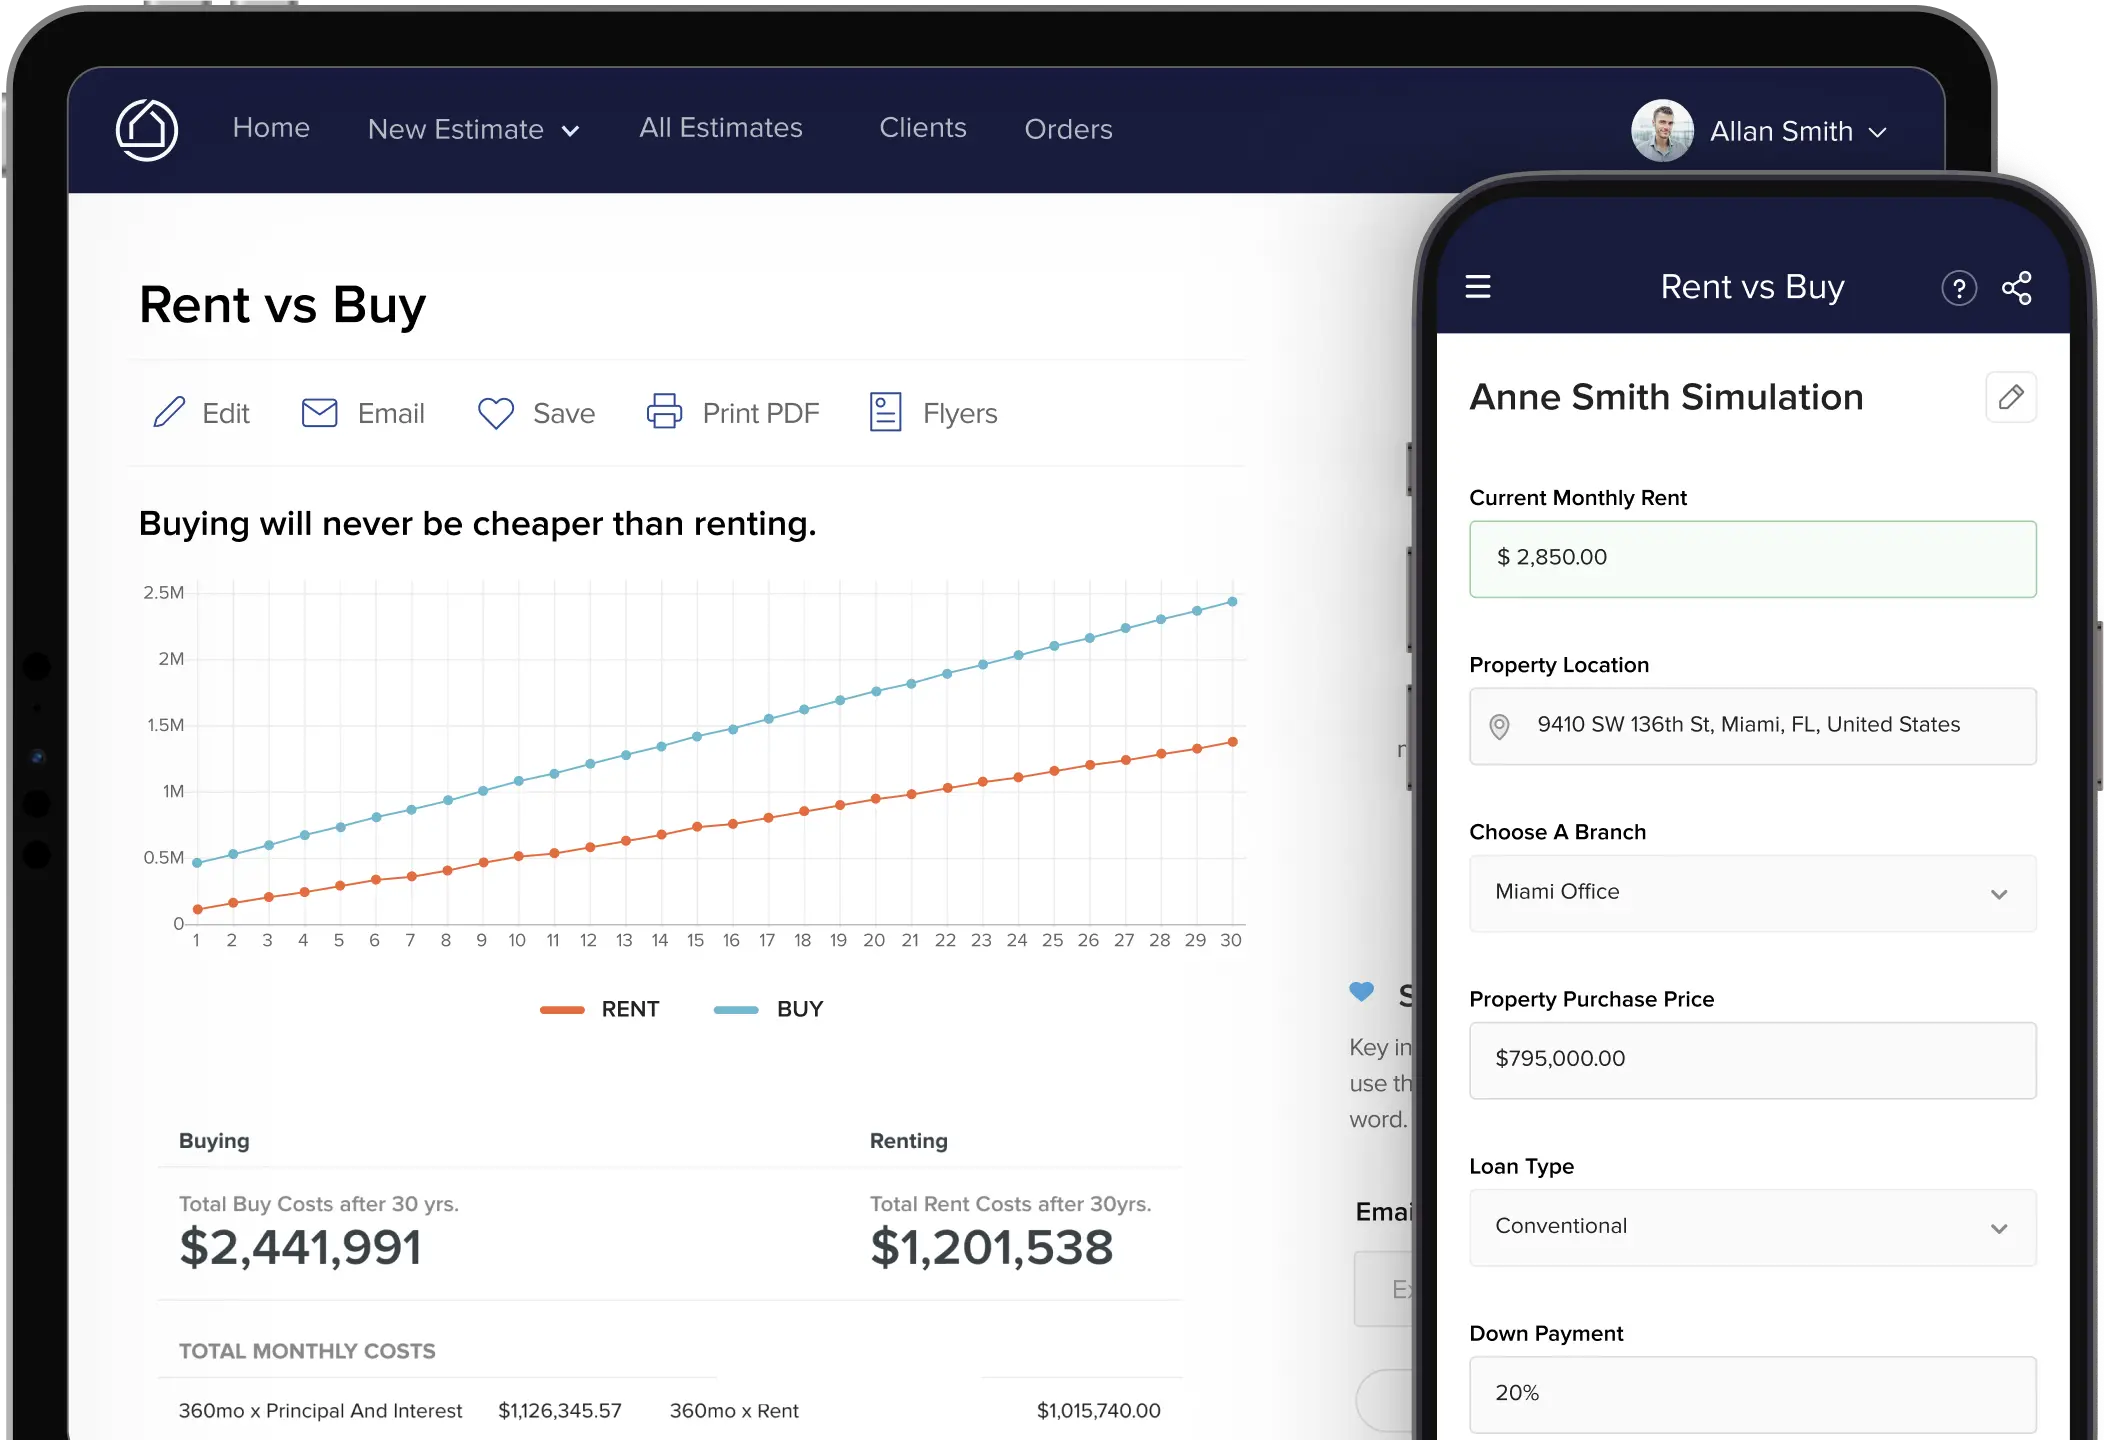Open the Miami Office branch dropdown

[1752, 893]
